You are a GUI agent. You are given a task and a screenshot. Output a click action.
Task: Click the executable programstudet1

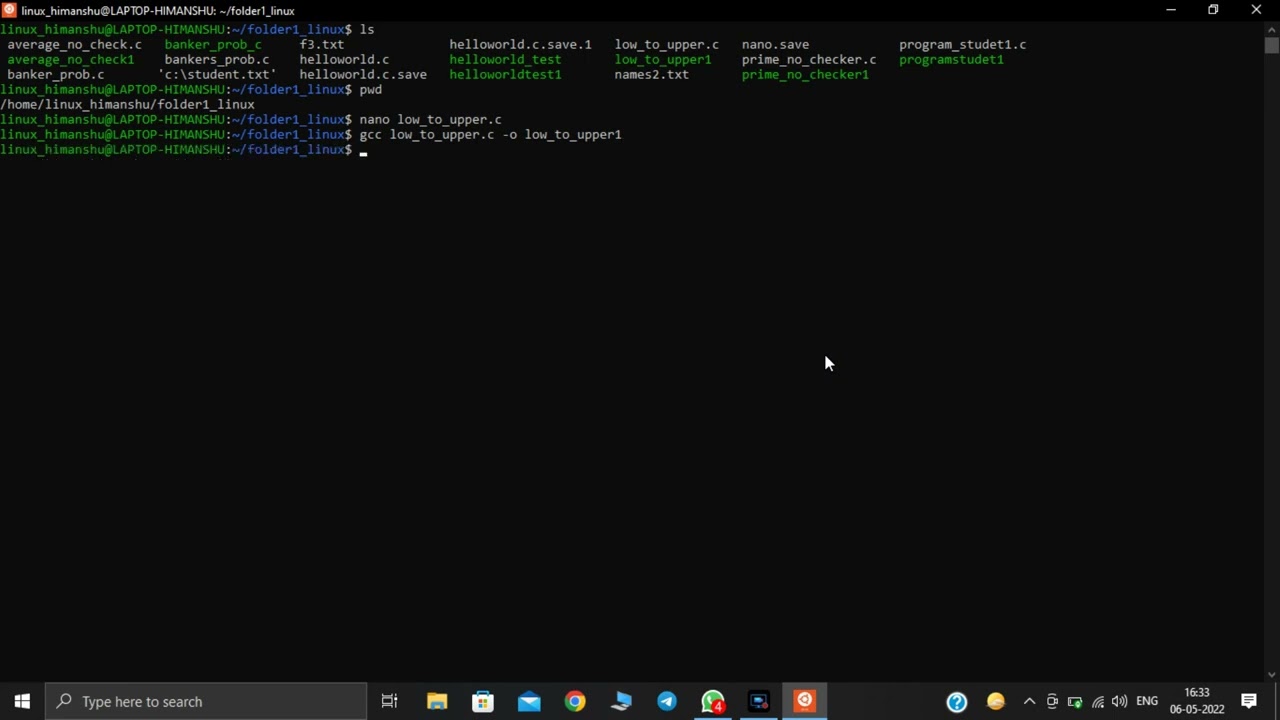(951, 59)
